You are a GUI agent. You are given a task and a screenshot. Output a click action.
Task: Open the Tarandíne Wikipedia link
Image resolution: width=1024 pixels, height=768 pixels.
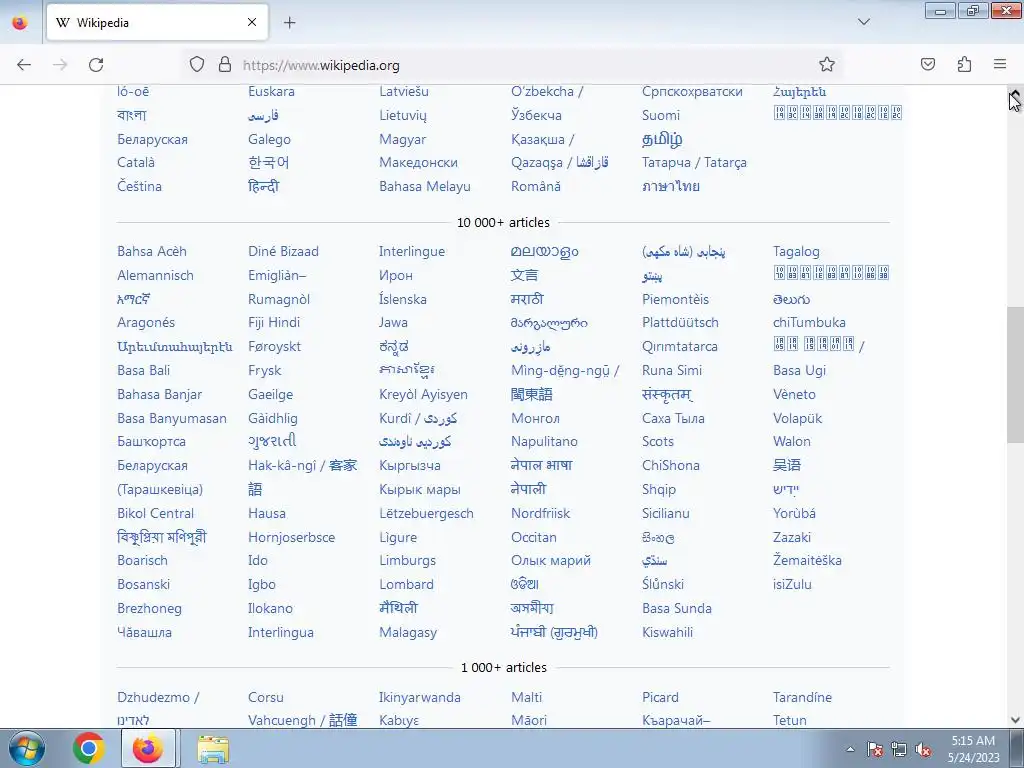pyautogui.click(x=802, y=697)
